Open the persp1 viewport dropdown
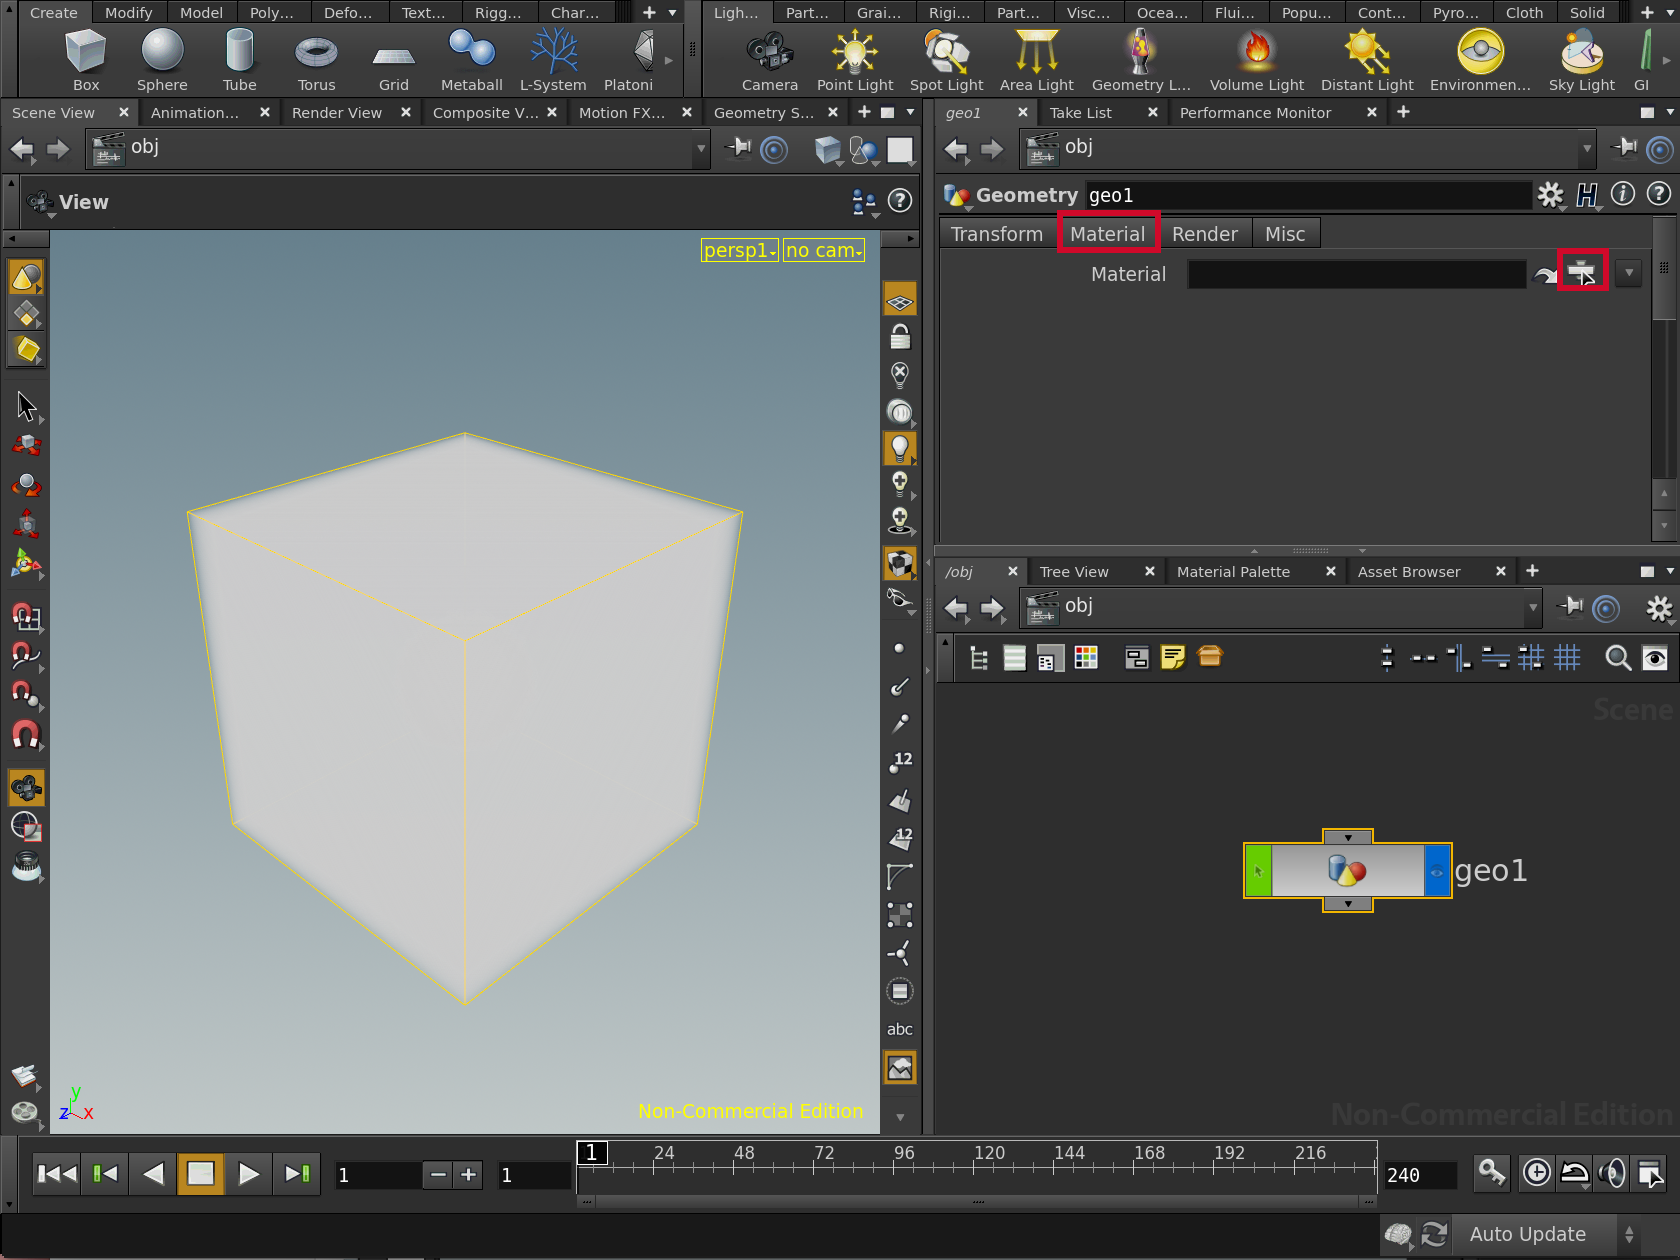This screenshot has height=1260, width=1680. (739, 250)
